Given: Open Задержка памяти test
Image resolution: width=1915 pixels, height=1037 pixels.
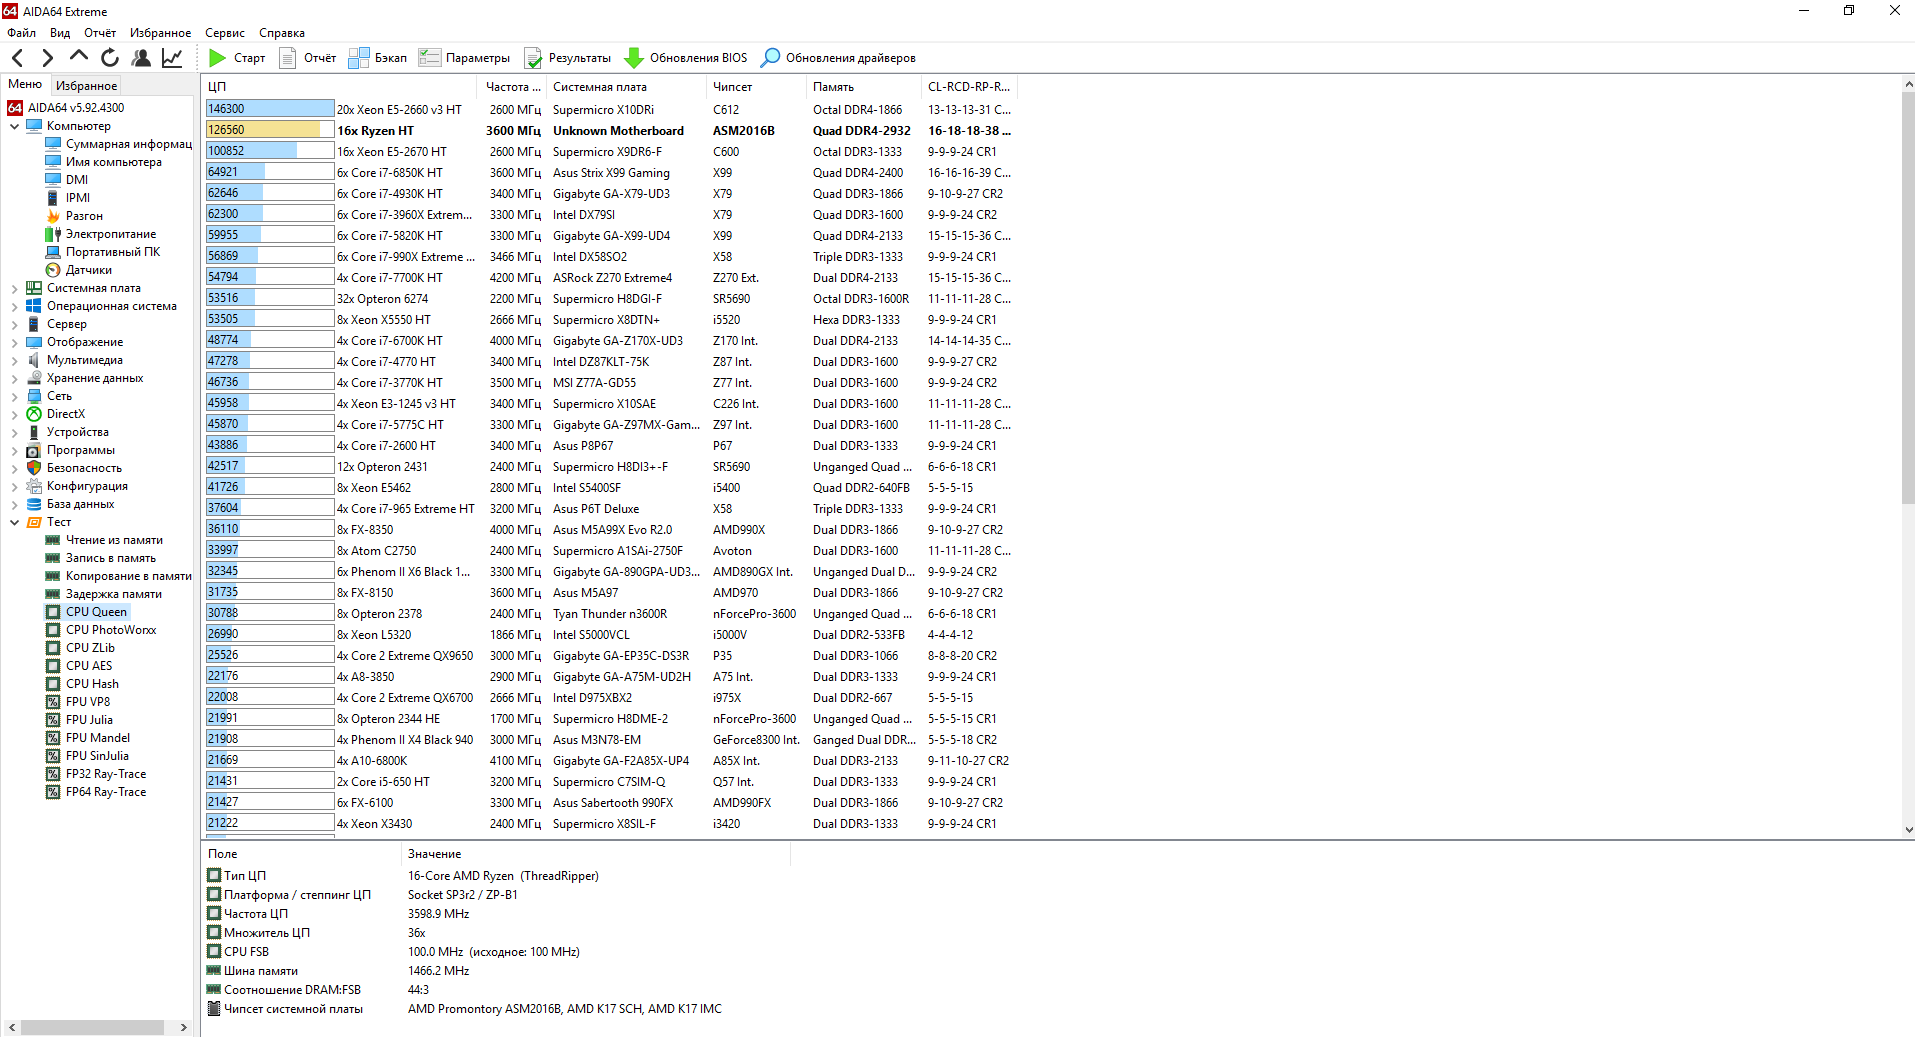Looking at the screenshot, I should 114,594.
